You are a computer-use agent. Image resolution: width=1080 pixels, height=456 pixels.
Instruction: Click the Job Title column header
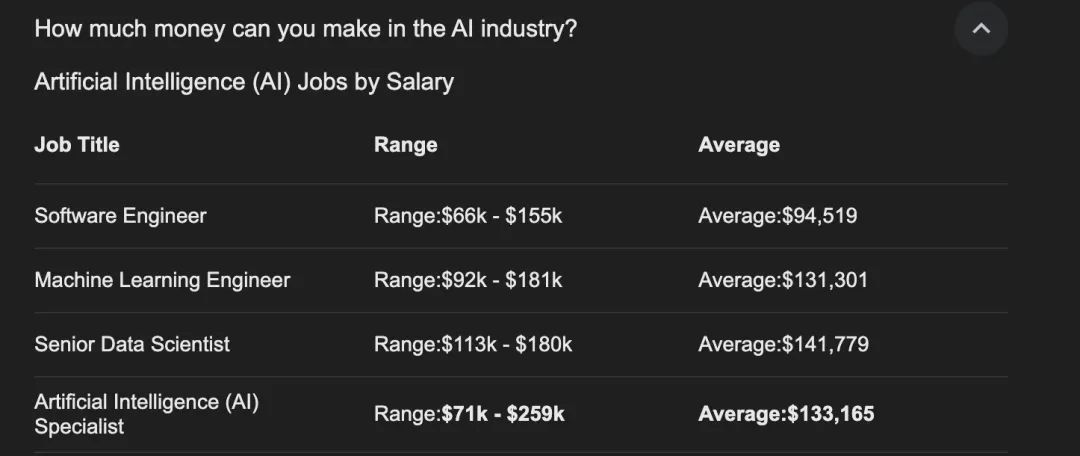(x=77, y=145)
